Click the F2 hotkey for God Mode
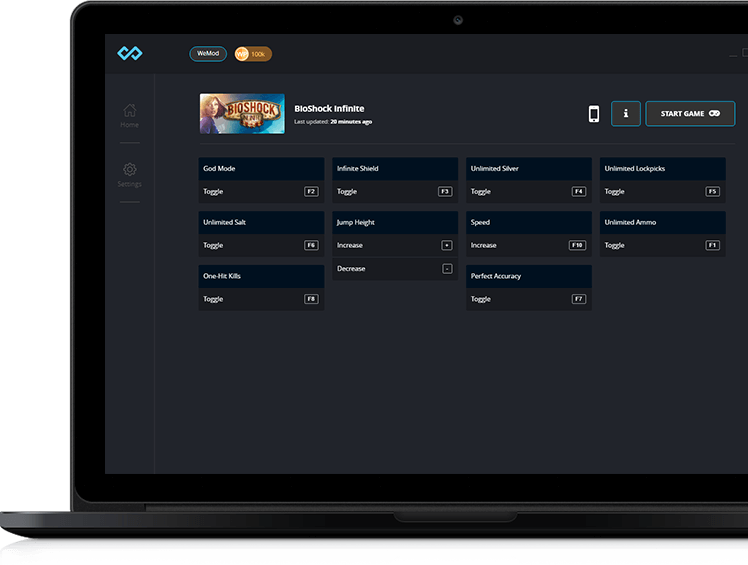The height and width of the screenshot is (565, 748). pos(311,191)
